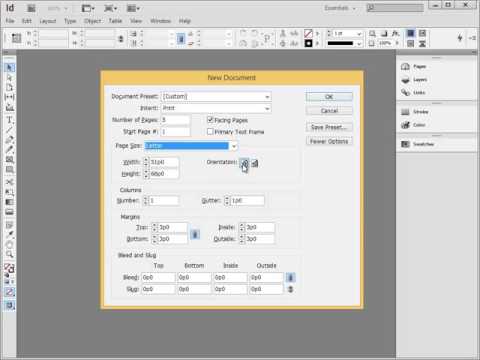Select the Type tool
This screenshot has height=360, width=480.
(9, 120)
